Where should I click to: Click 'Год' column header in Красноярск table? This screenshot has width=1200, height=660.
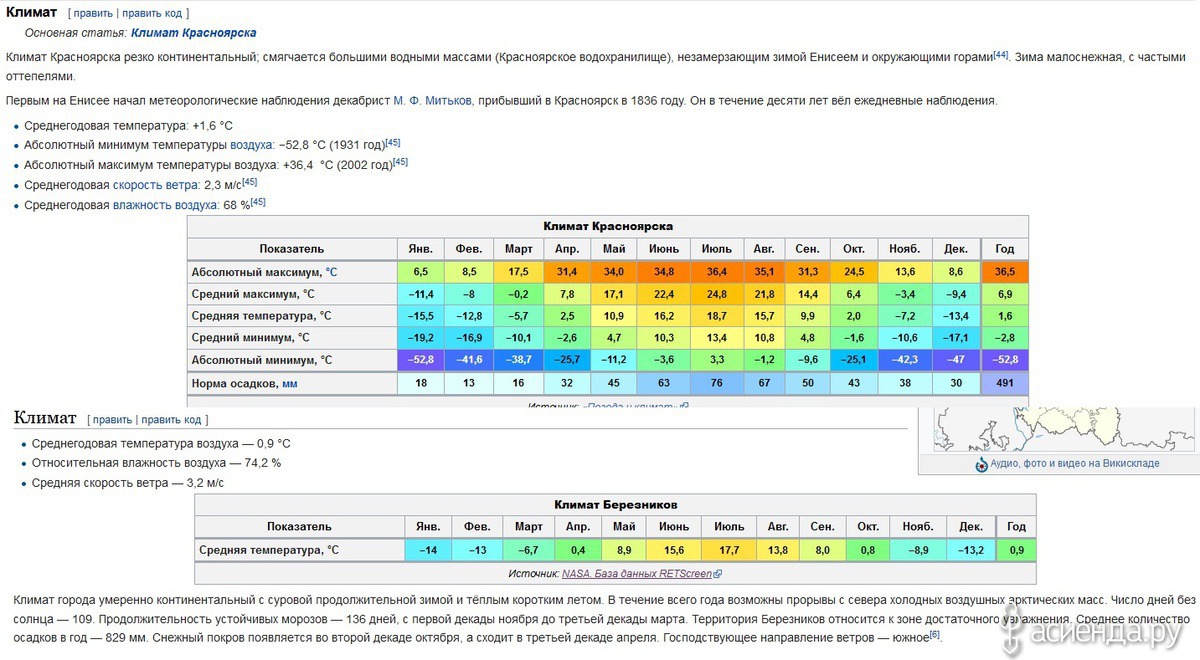[x=1005, y=249]
